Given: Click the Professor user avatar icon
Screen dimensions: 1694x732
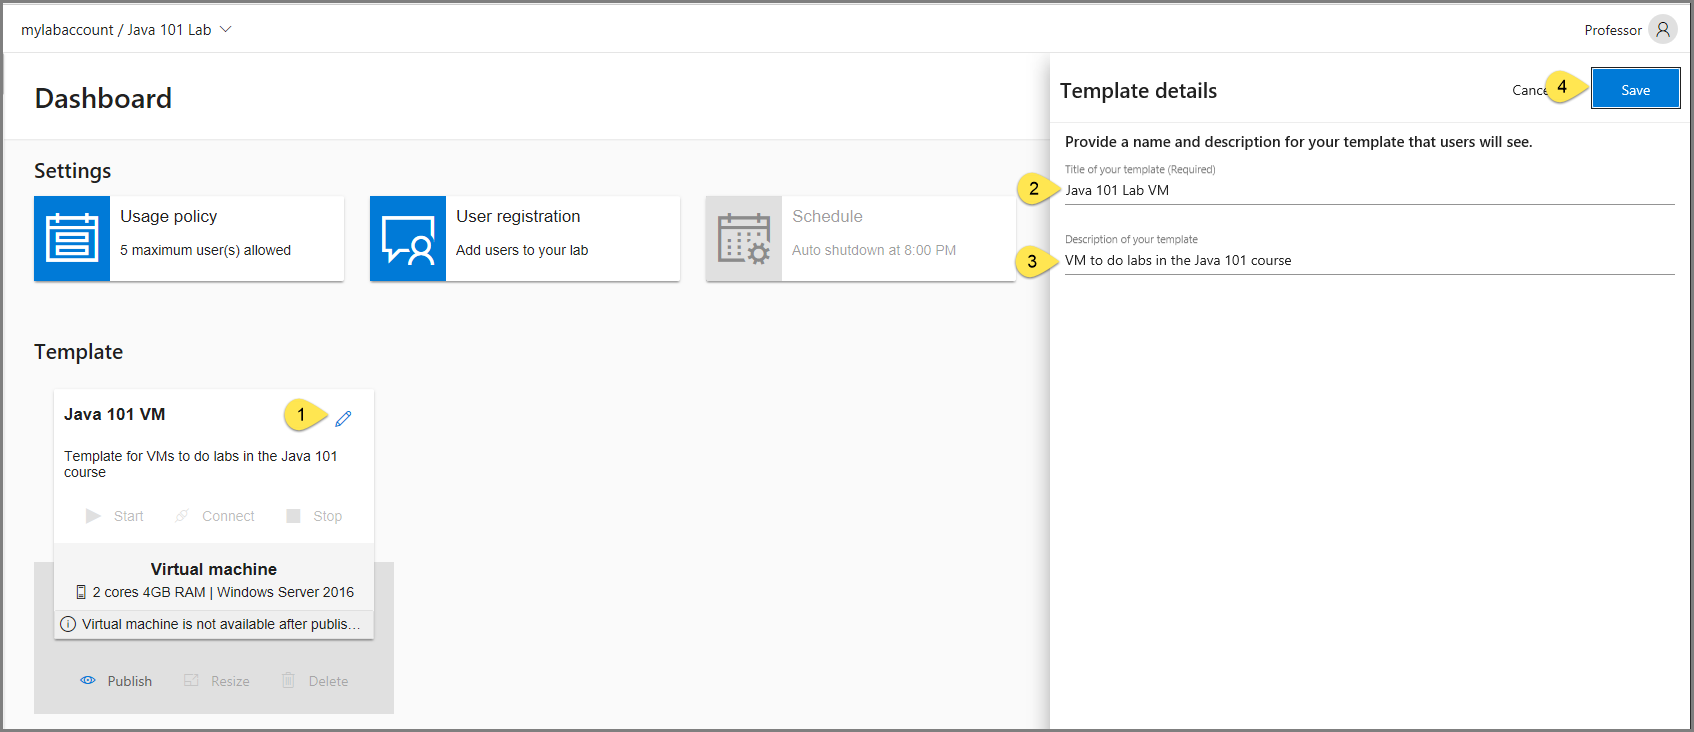Looking at the screenshot, I should pyautogui.click(x=1663, y=30).
